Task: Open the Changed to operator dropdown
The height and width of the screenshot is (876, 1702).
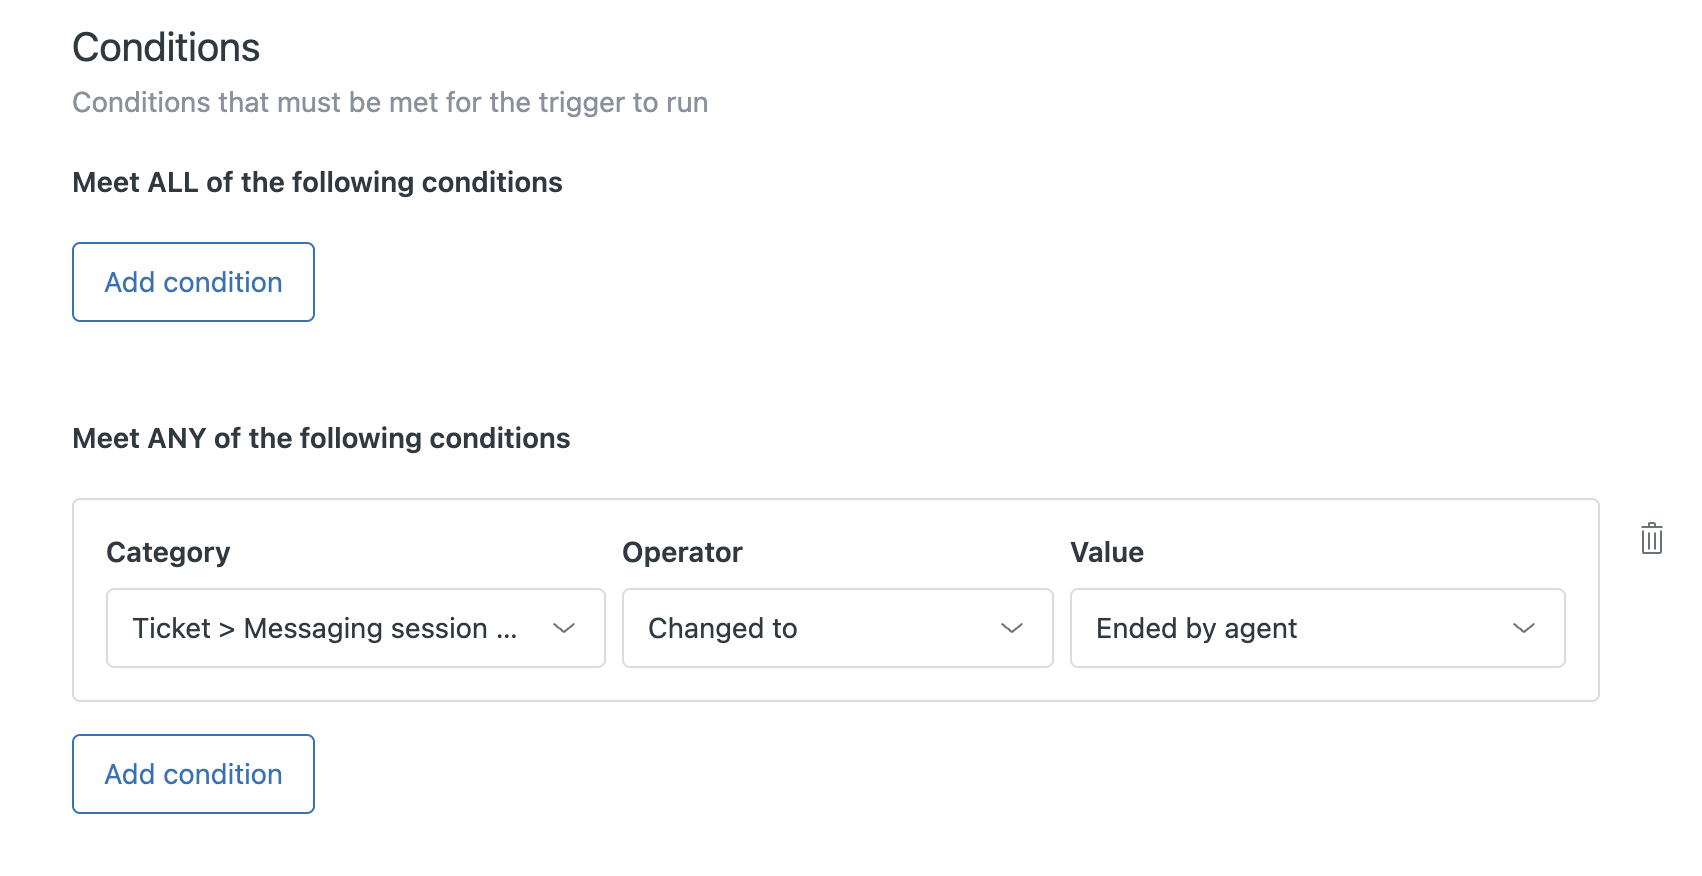Action: coord(837,628)
